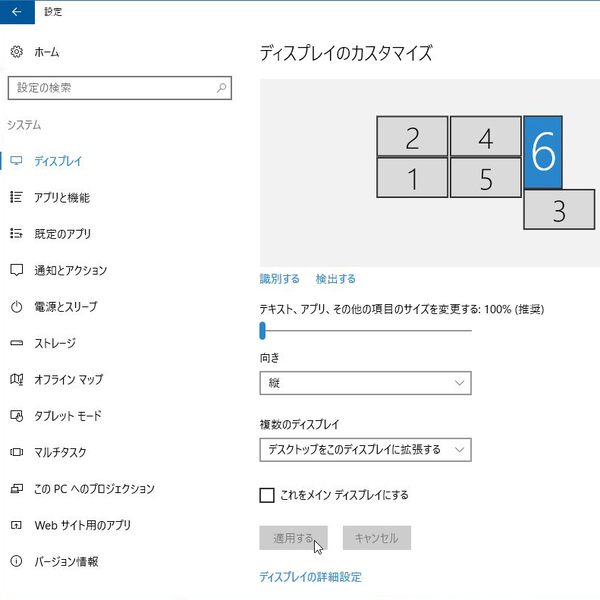This screenshot has height=600, width=600.
Task: Open タブレット モード settings
Action: 68,416
